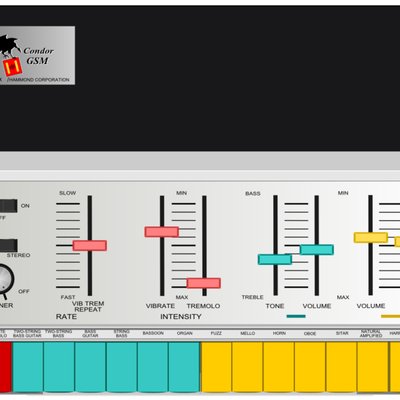Click the teal TONE slider handle
The height and width of the screenshot is (400, 400).
click(275, 259)
